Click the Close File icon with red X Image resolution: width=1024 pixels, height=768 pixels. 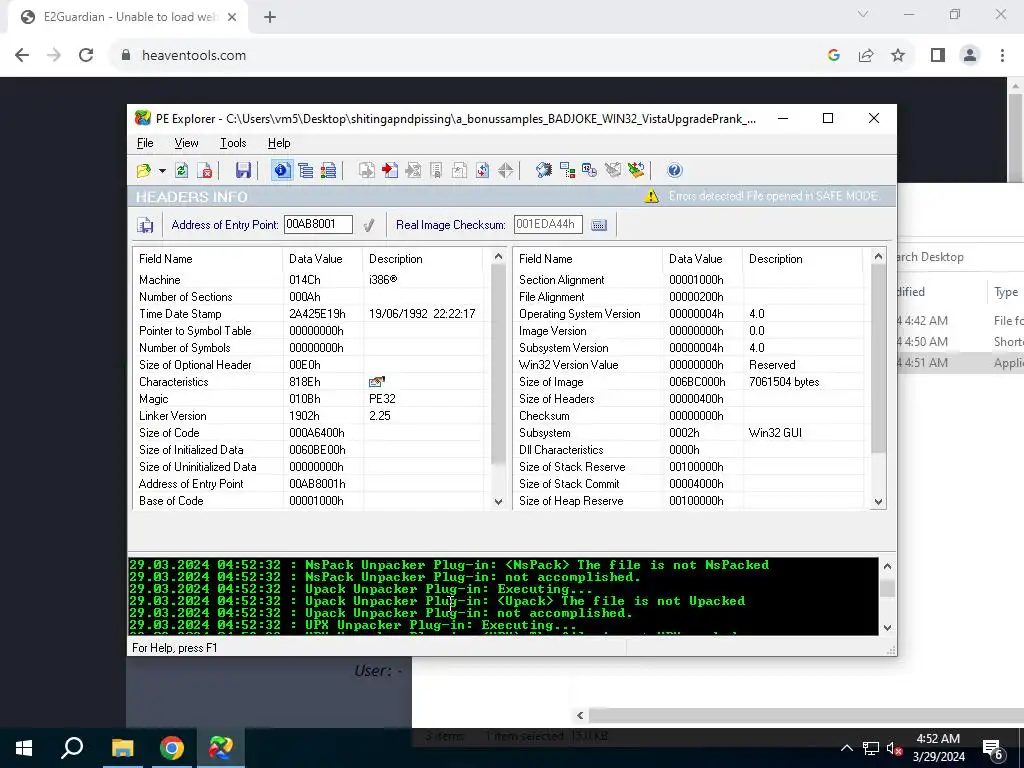click(x=204, y=170)
